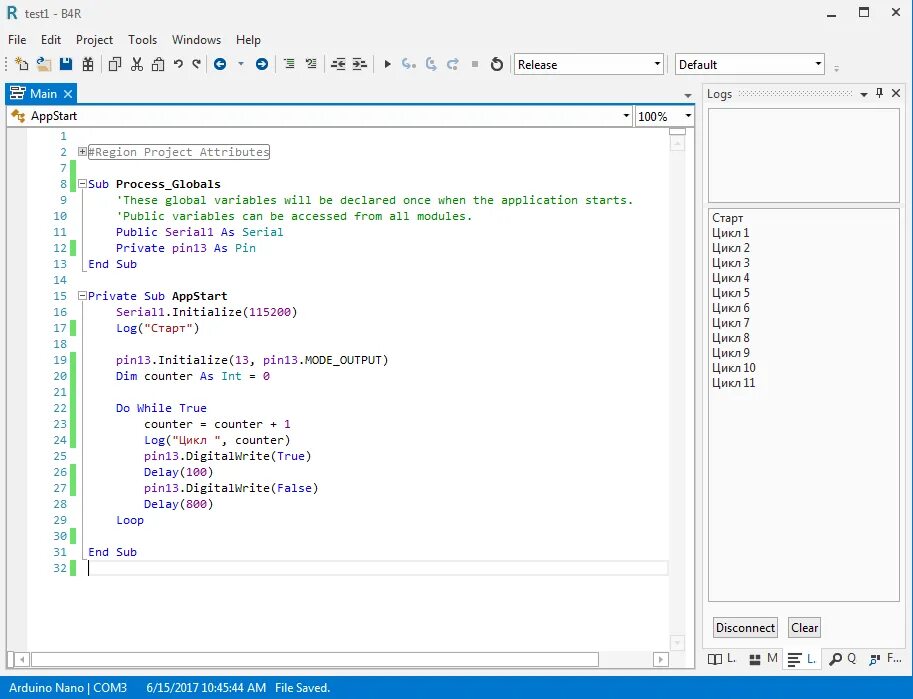
Task: Select the log entry 'Цикл 5'
Action: [x=731, y=293]
